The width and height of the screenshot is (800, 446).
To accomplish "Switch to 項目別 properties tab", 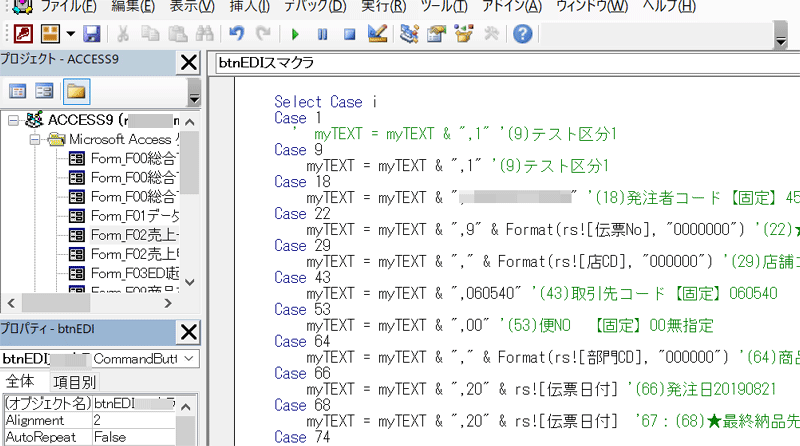I will pos(74,382).
